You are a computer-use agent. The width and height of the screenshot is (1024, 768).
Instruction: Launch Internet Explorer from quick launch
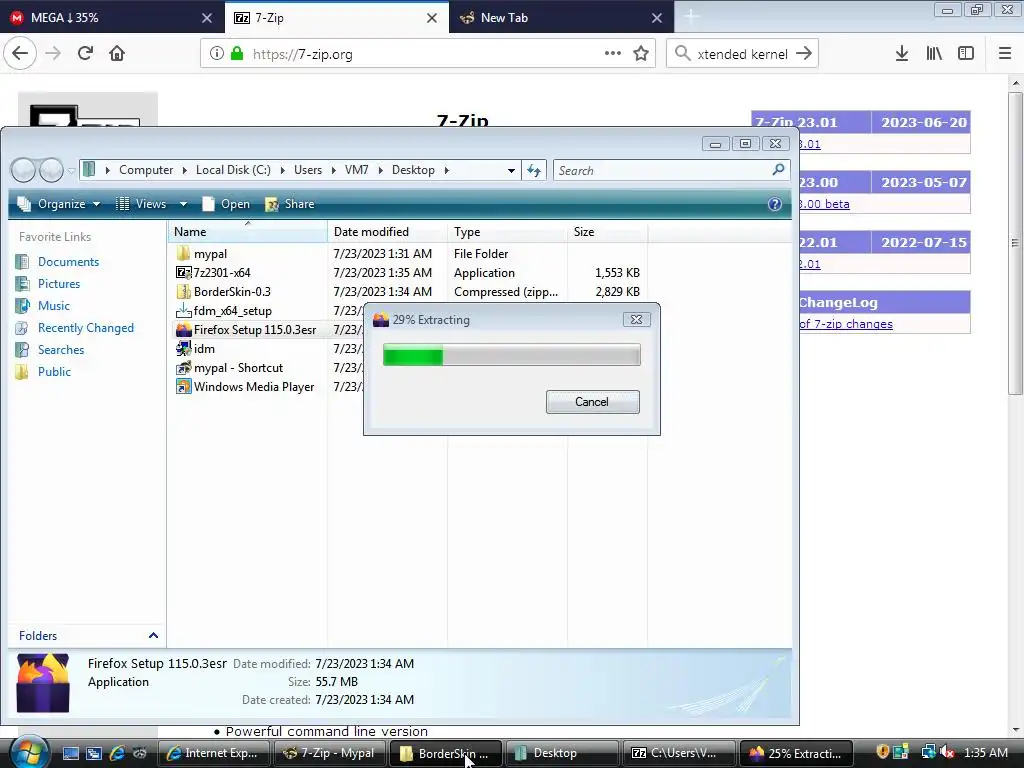pyautogui.click(x=118, y=753)
